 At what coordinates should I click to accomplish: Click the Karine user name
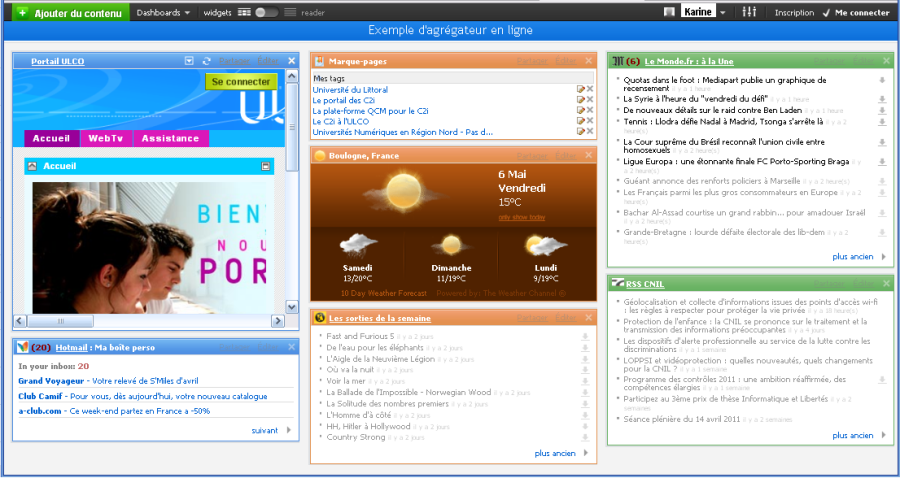(x=697, y=12)
